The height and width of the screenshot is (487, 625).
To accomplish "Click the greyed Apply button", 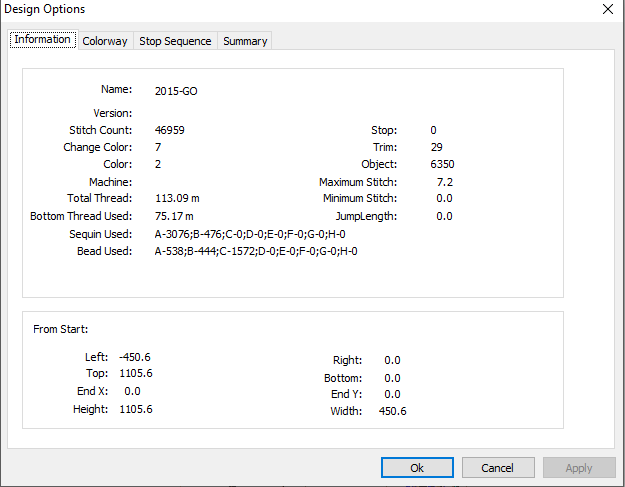I will 579,467.
